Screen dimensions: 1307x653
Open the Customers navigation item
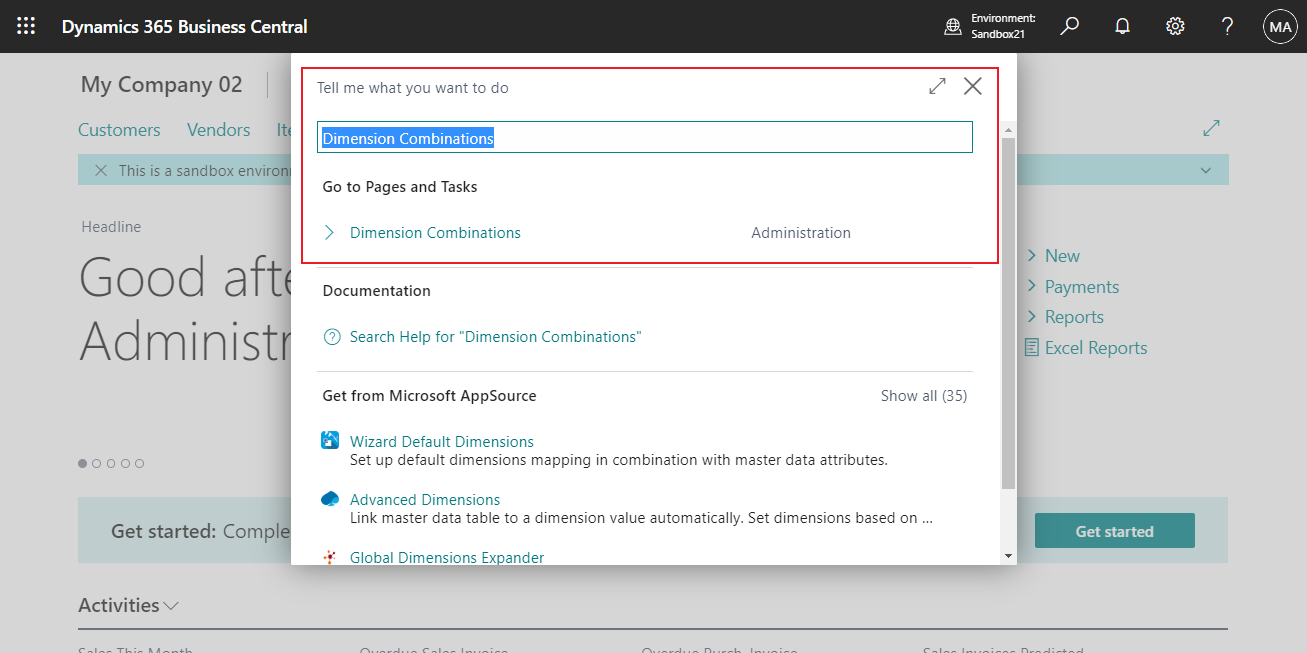point(119,129)
